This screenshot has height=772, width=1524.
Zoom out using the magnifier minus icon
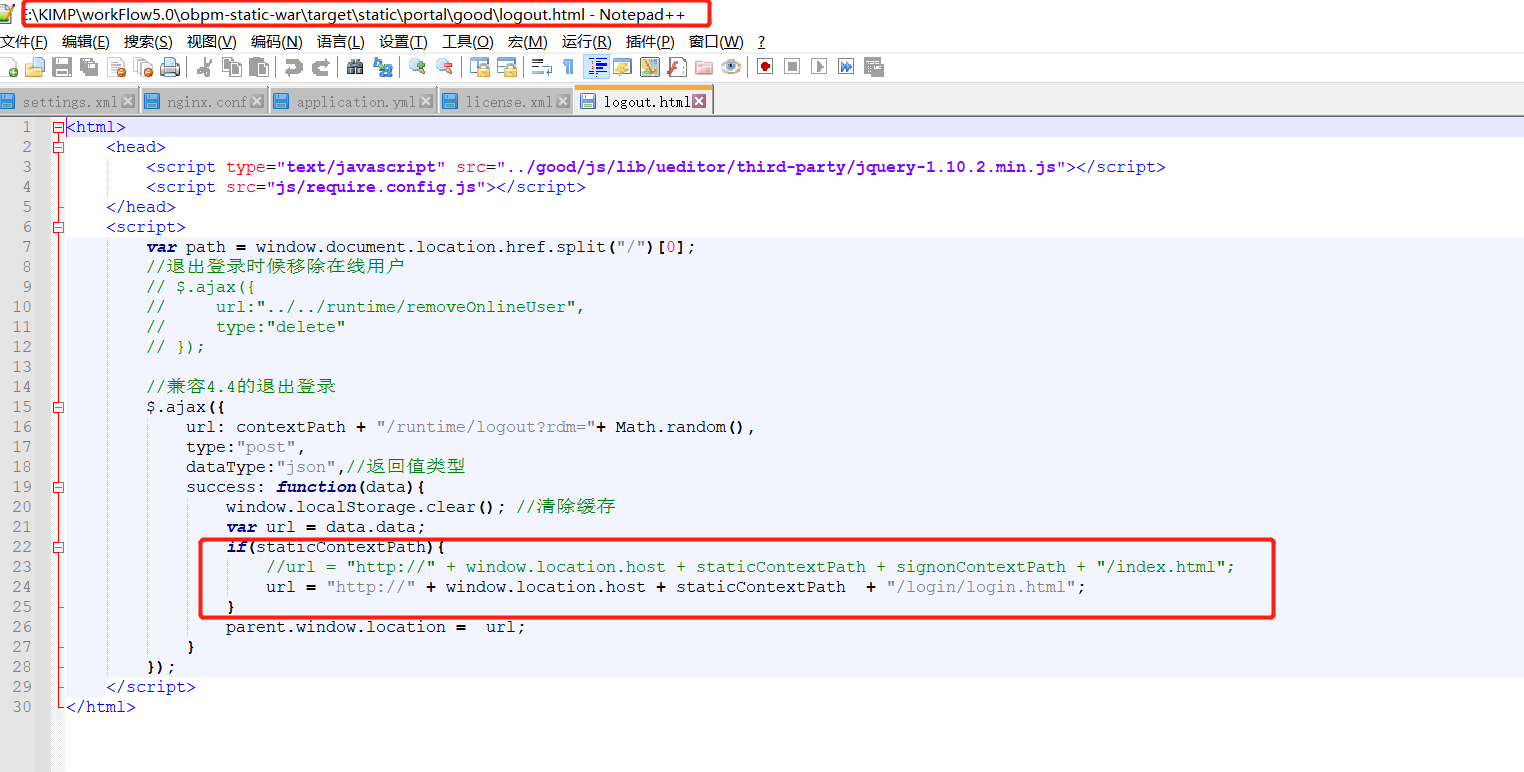(x=445, y=67)
